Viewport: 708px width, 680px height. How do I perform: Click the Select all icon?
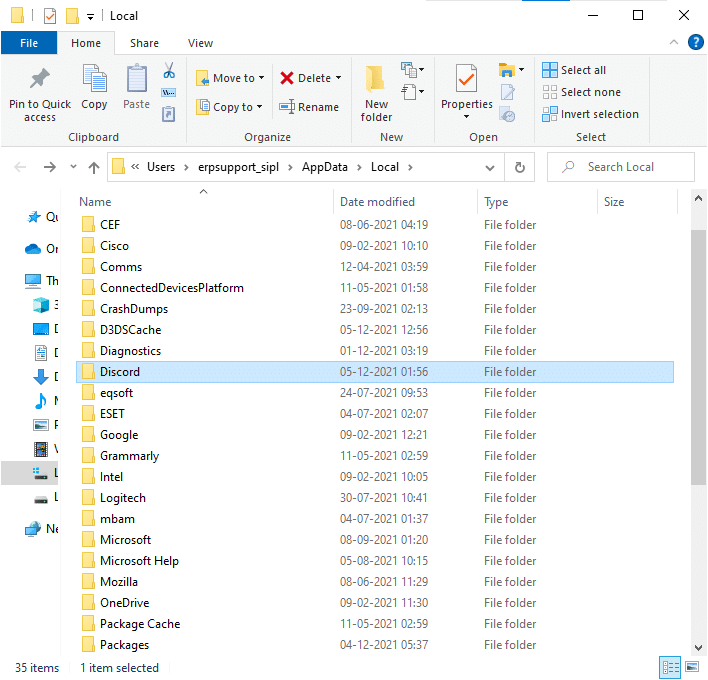click(x=550, y=70)
